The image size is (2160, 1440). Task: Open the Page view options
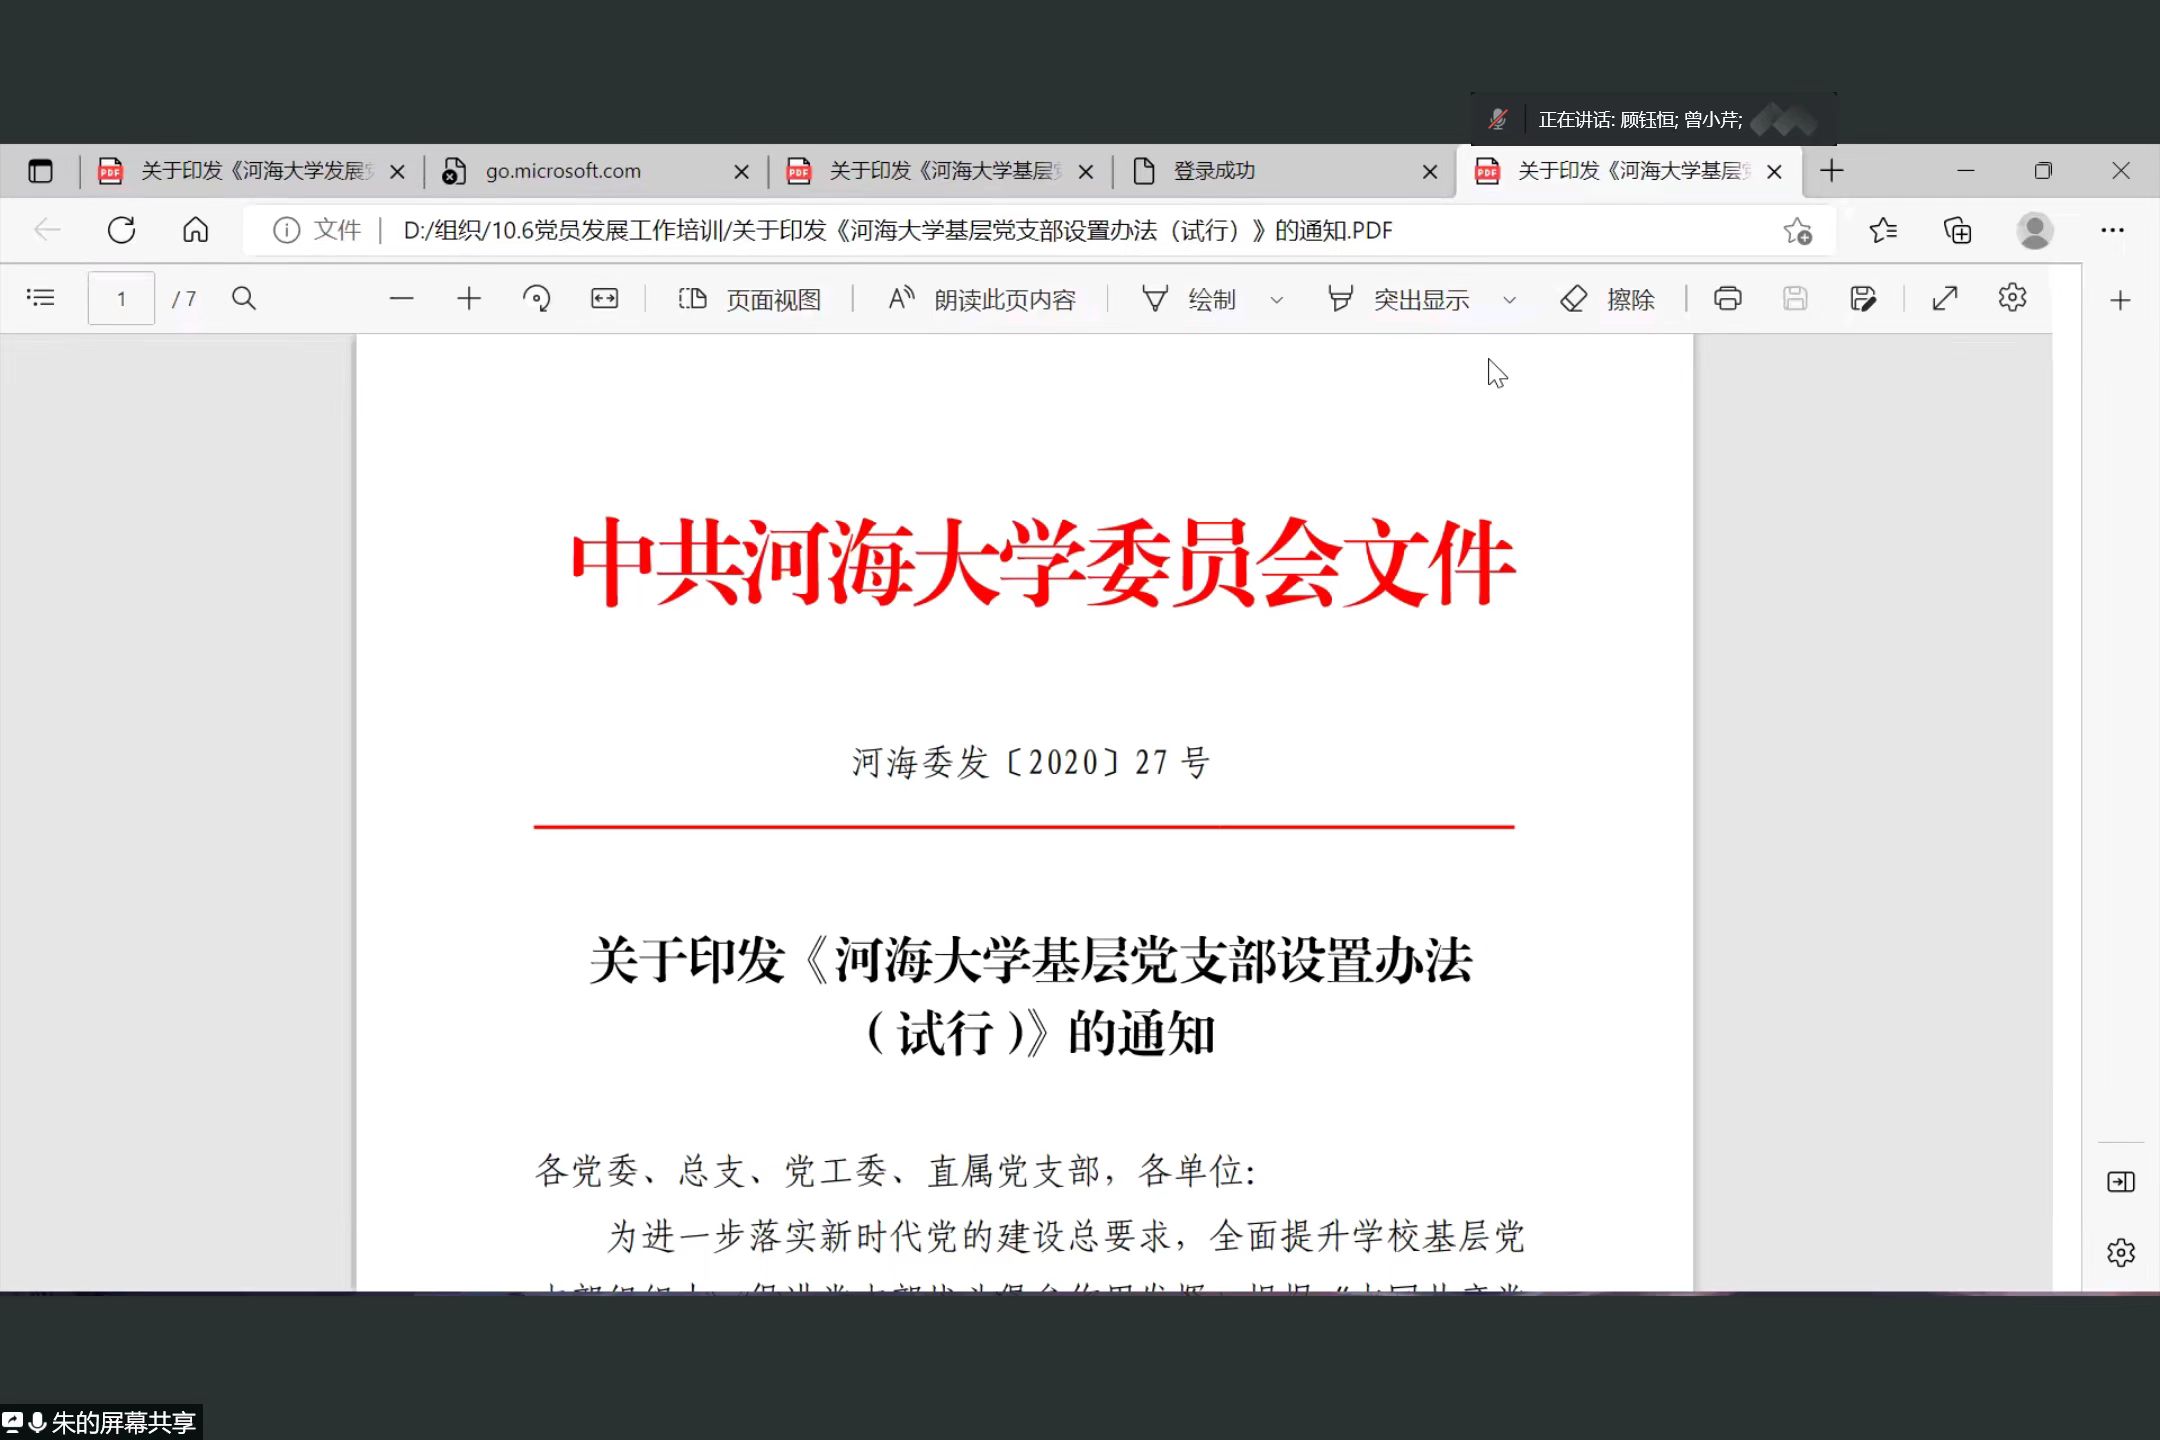click(749, 299)
